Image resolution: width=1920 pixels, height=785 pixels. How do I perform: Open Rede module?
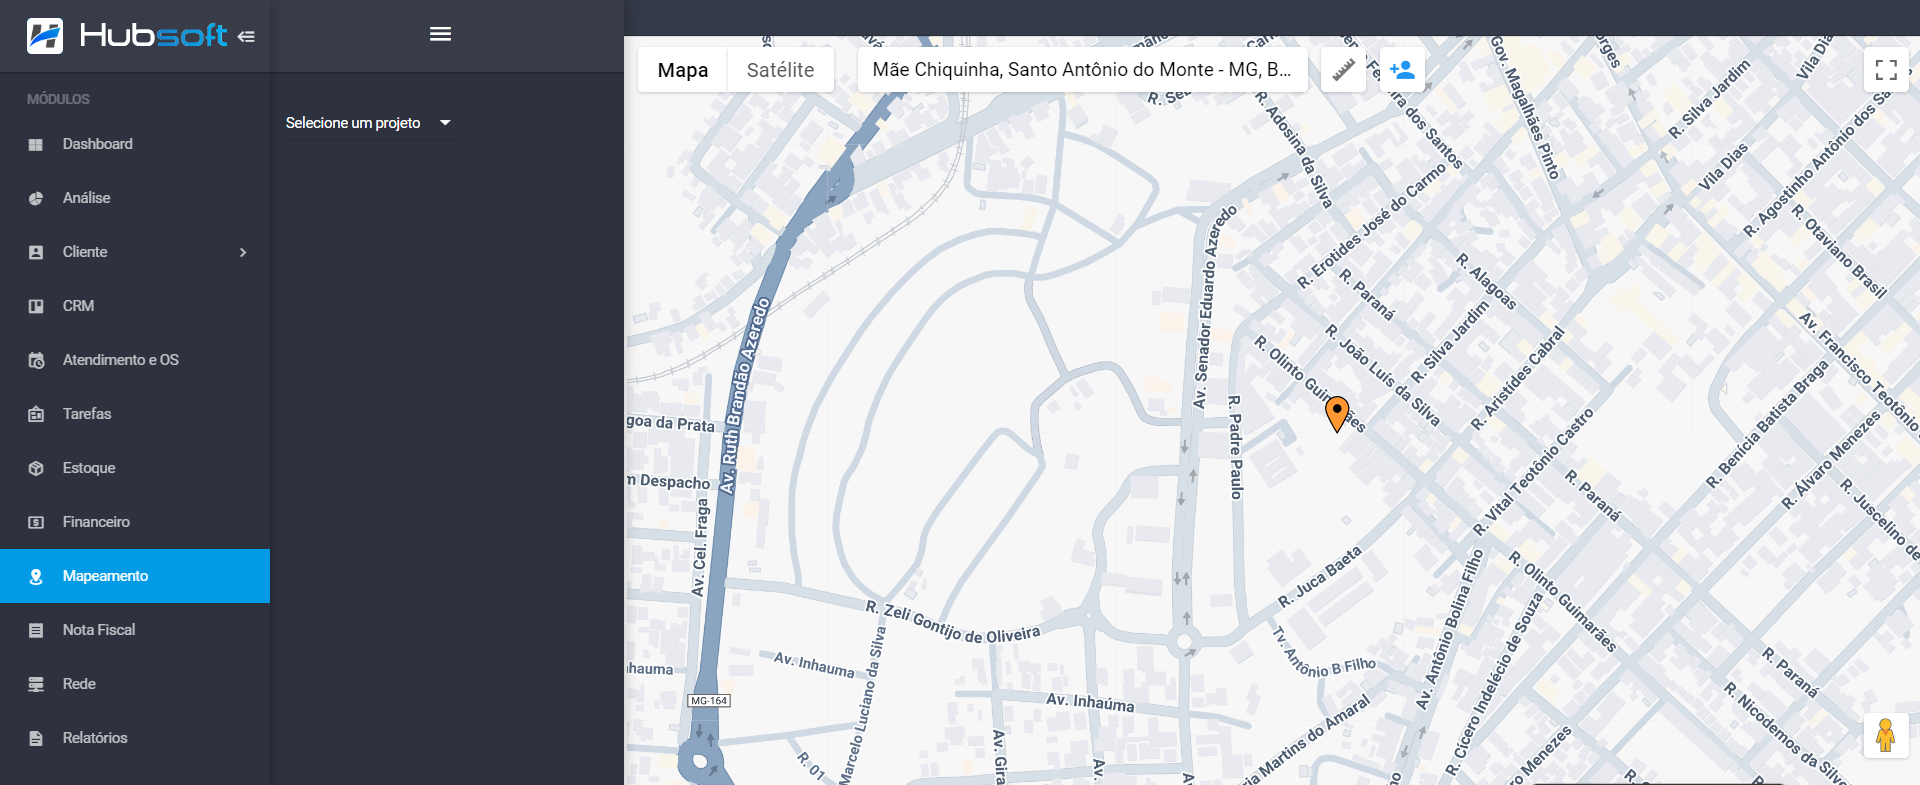pyautogui.click(x=135, y=684)
